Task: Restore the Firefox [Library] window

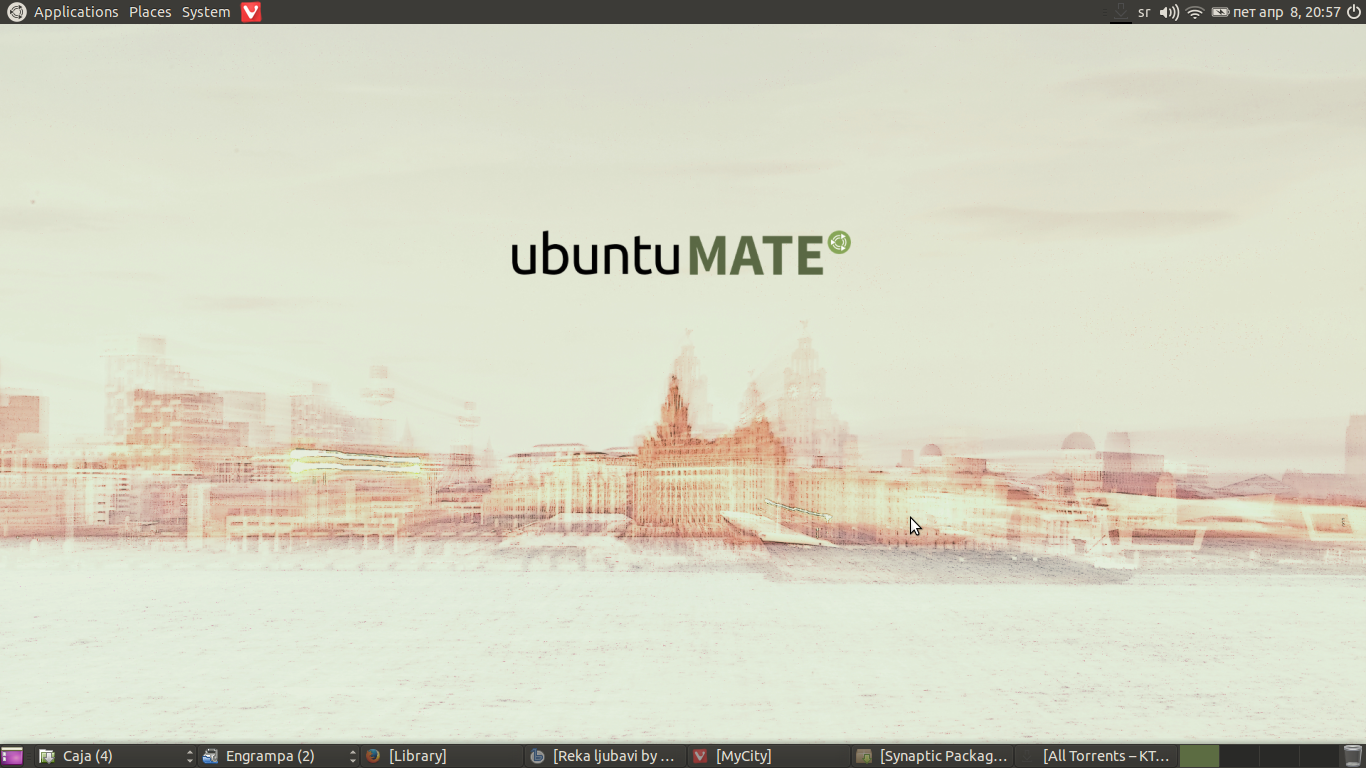Action: point(442,756)
